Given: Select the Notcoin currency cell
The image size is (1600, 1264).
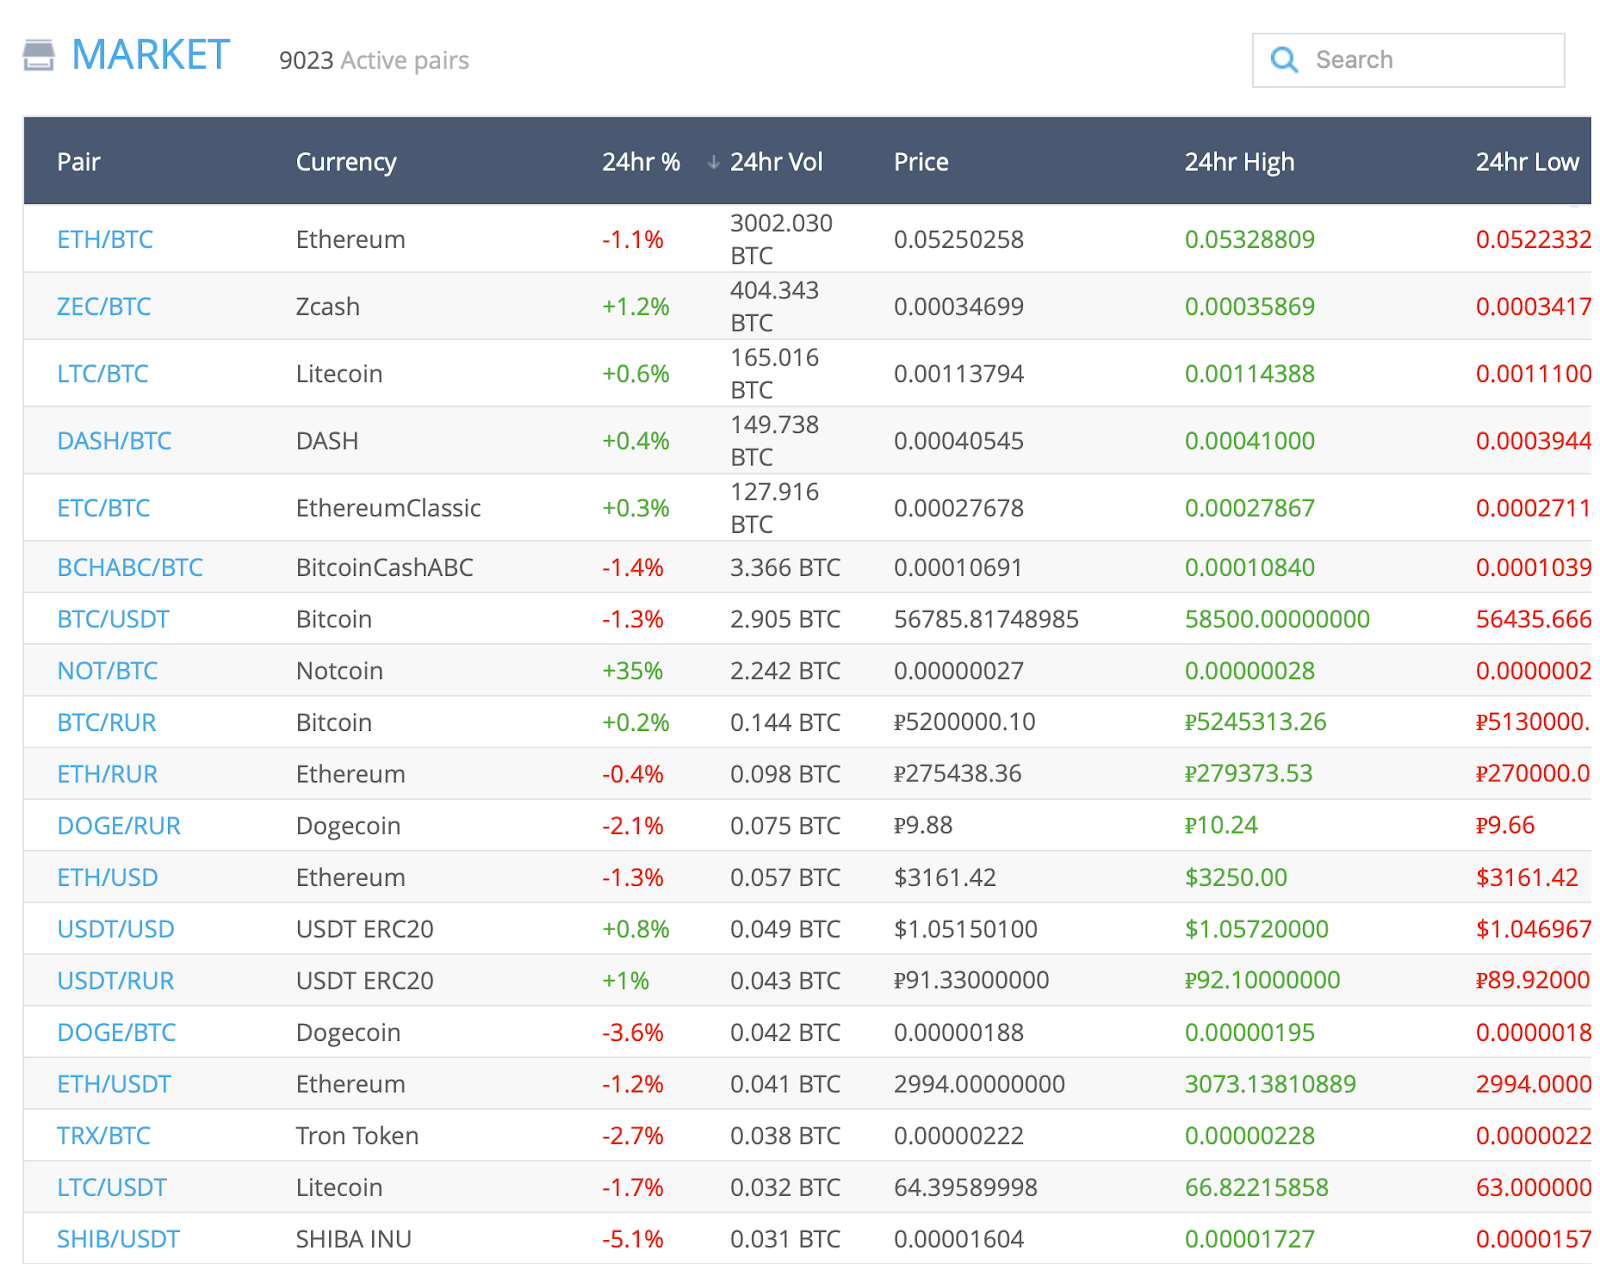Looking at the screenshot, I should click(339, 670).
